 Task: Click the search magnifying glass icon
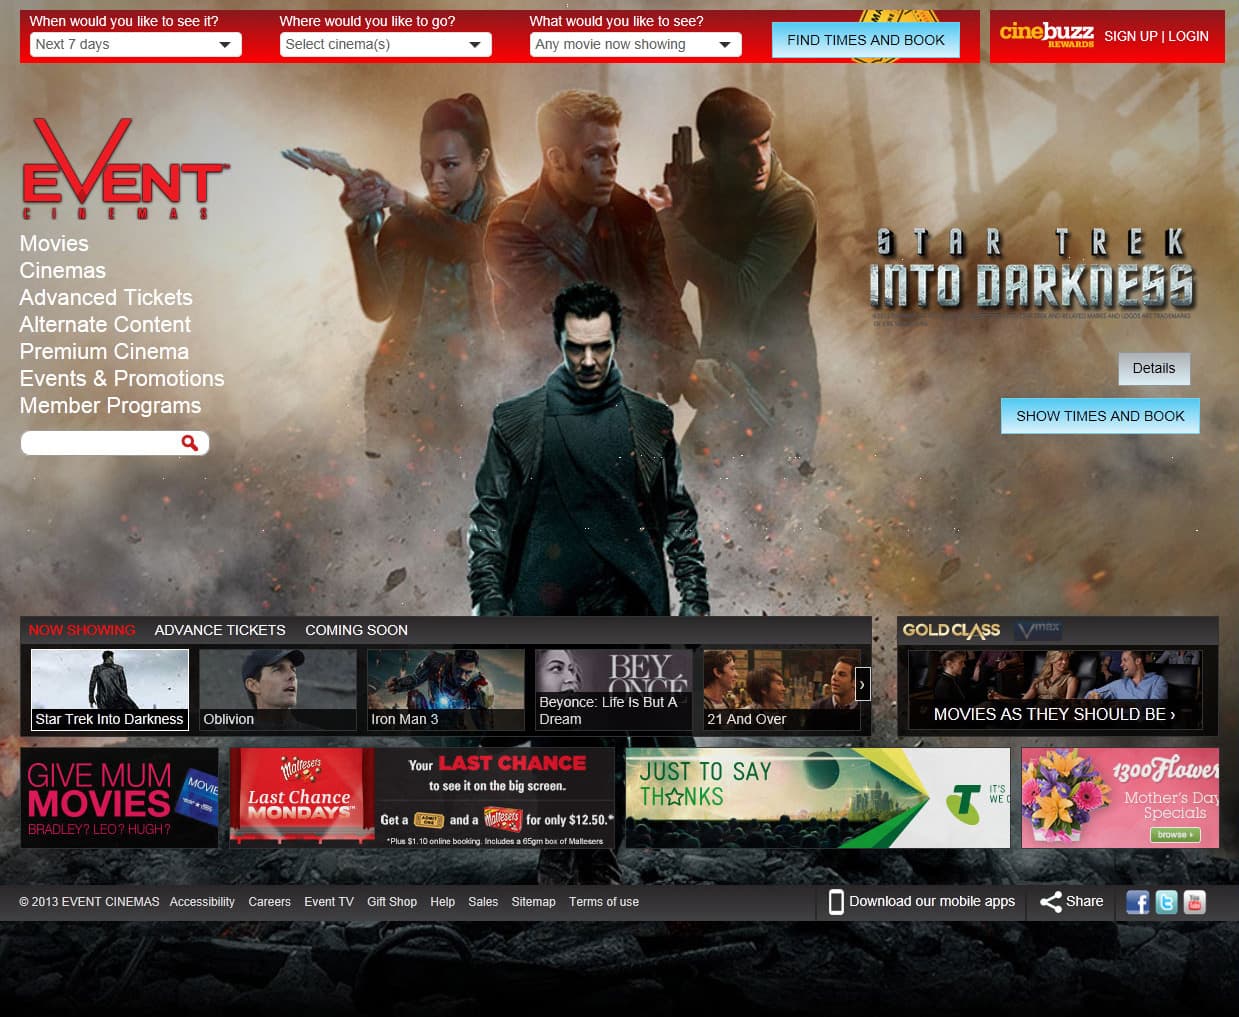(189, 442)
